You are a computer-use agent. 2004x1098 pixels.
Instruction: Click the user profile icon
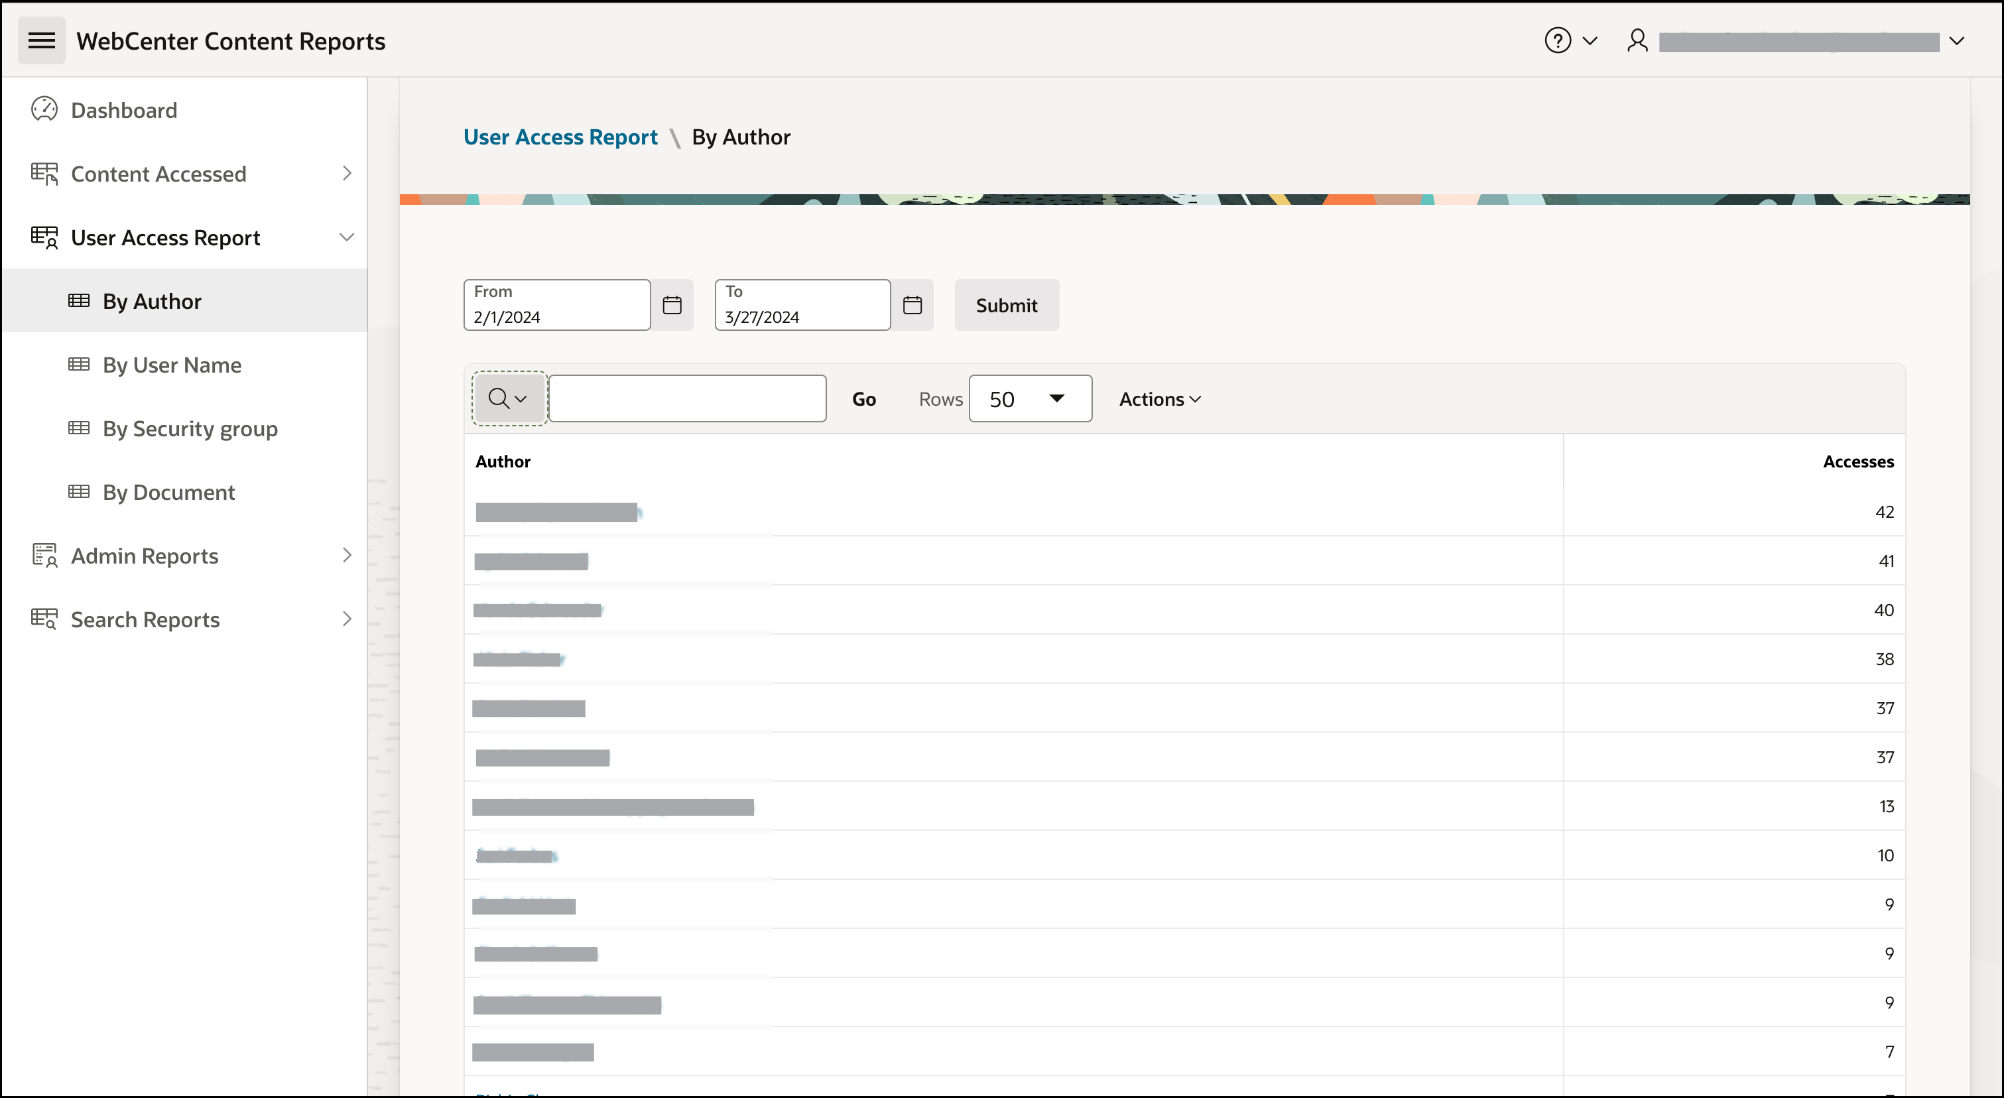point(1637,40)
